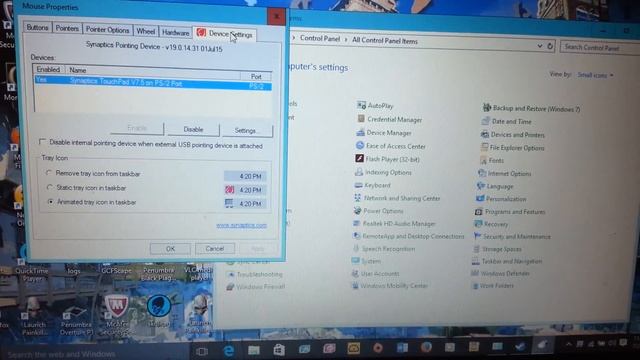Switch to the Hardware tab

click(x=175, y=32)
